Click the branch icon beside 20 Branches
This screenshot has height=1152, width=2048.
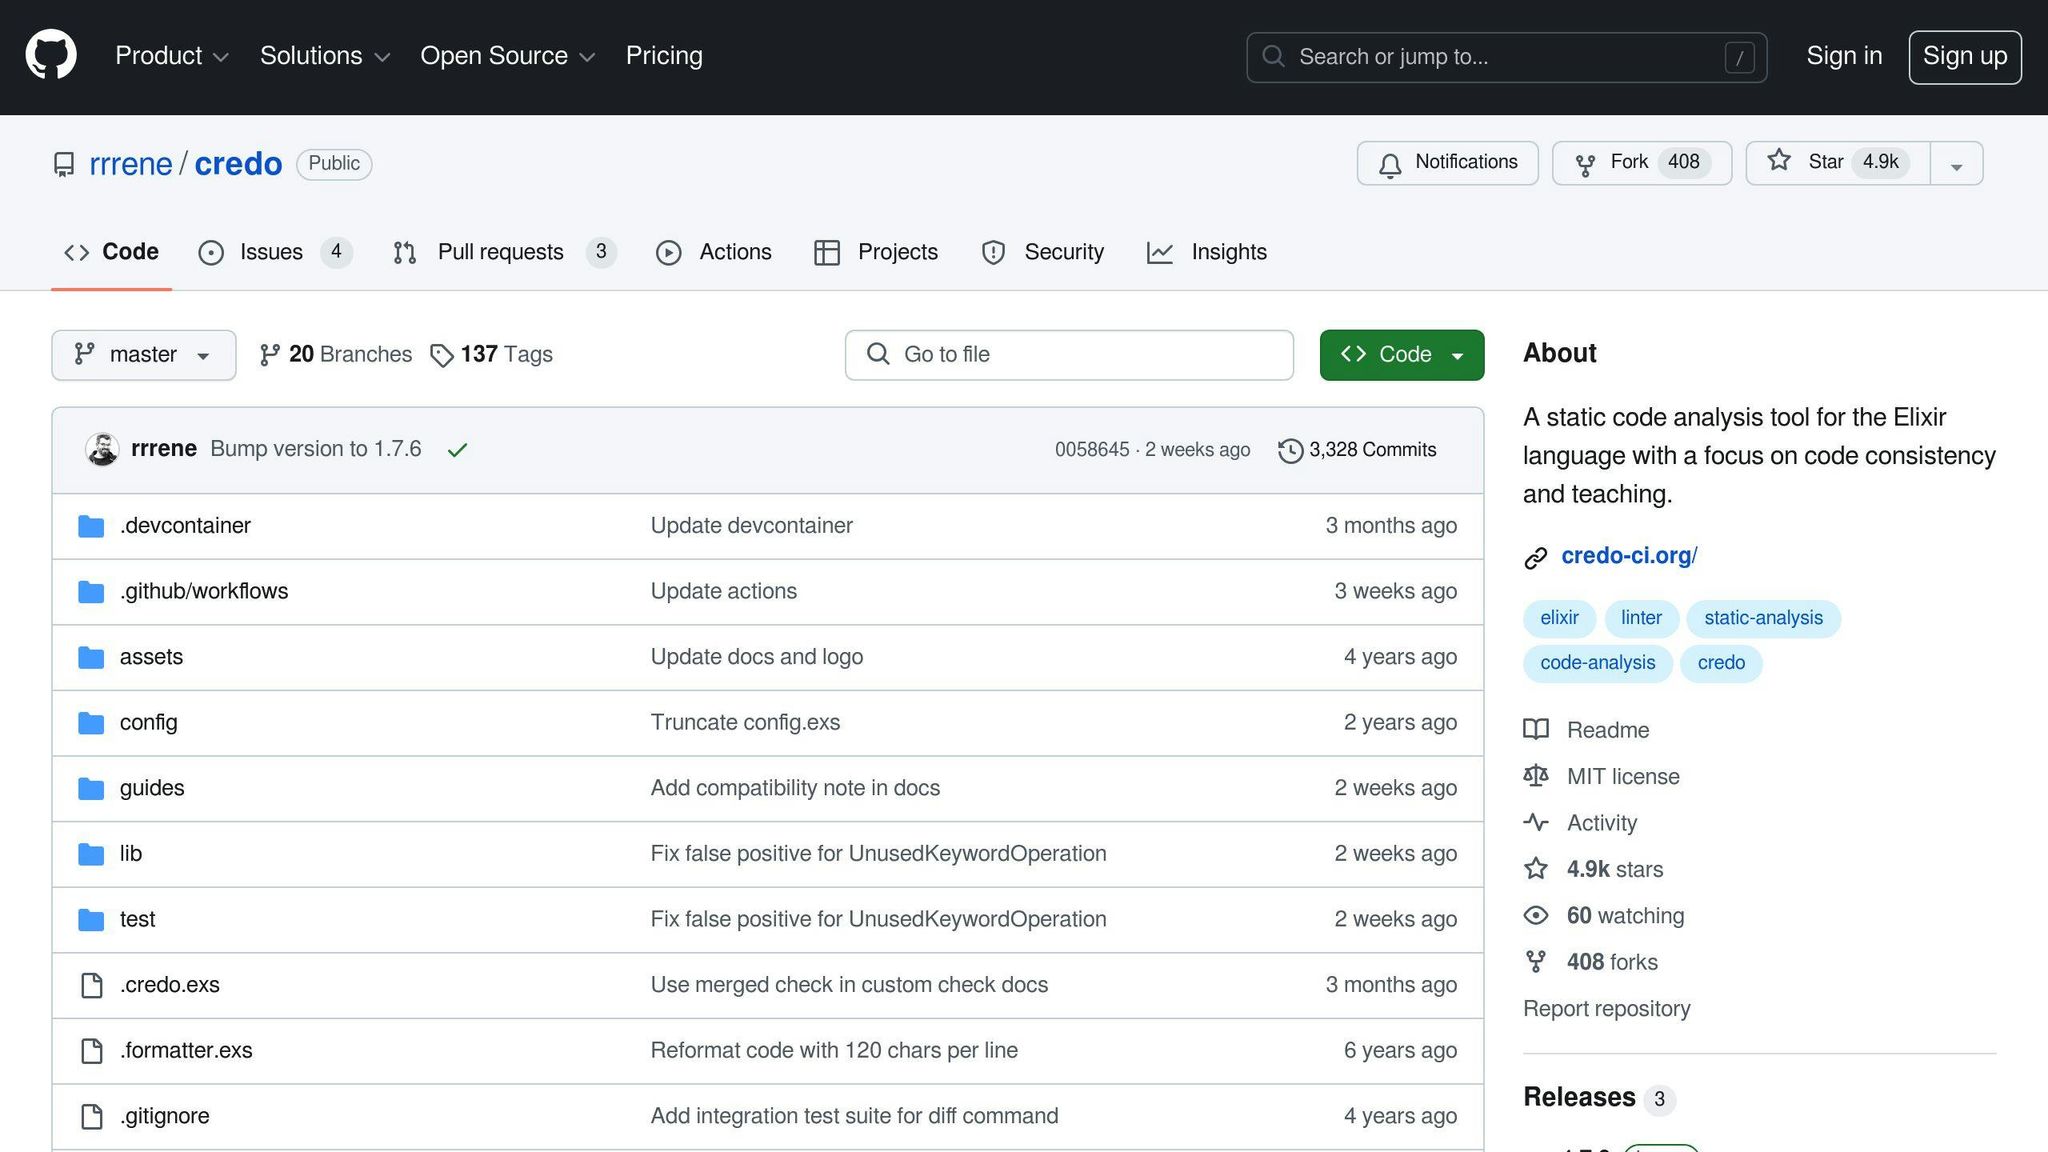point(269,355)
